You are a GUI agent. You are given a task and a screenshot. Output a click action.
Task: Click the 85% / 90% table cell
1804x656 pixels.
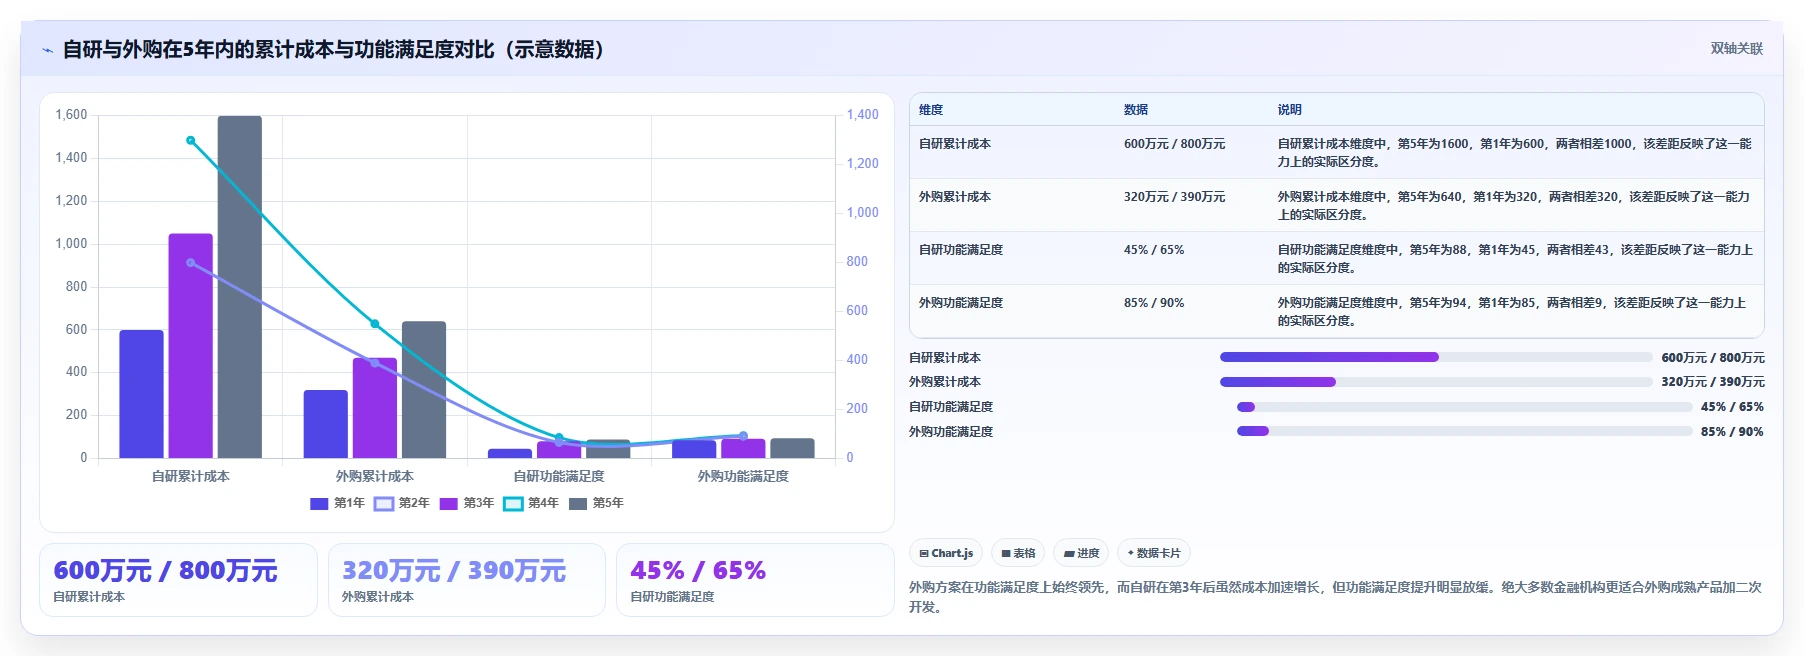coord(1154,303)
